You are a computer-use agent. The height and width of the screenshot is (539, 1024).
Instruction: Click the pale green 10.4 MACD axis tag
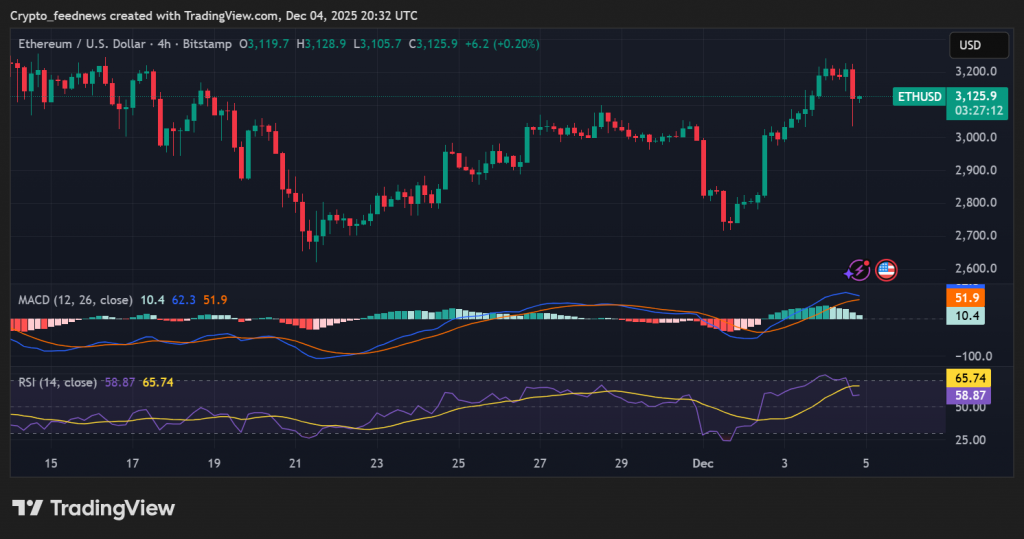[967, 315]
